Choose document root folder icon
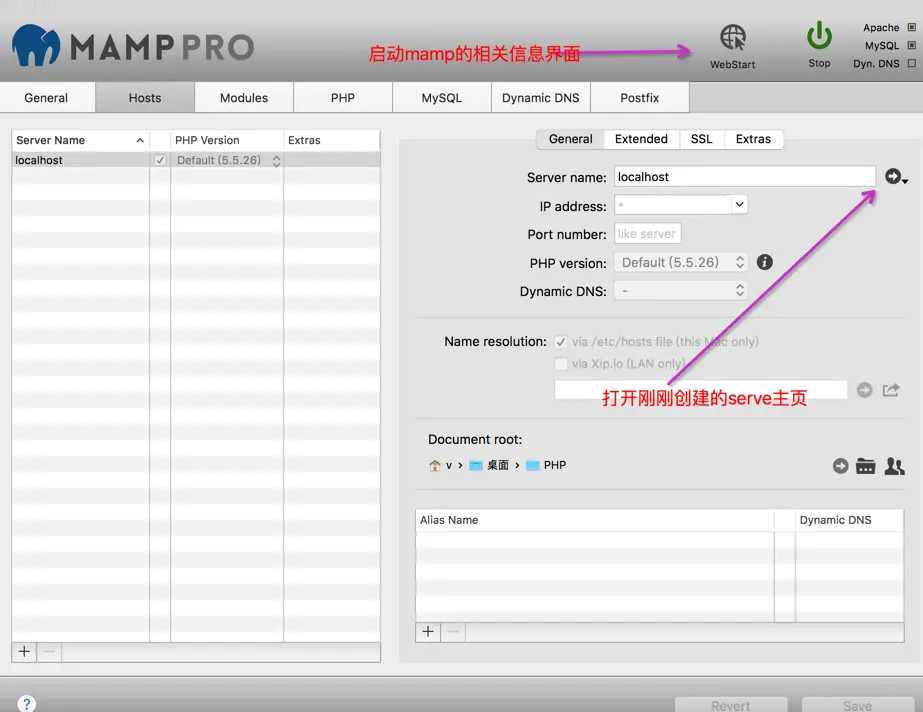Viewport: 923px width, 712px height. pos(865,466)
